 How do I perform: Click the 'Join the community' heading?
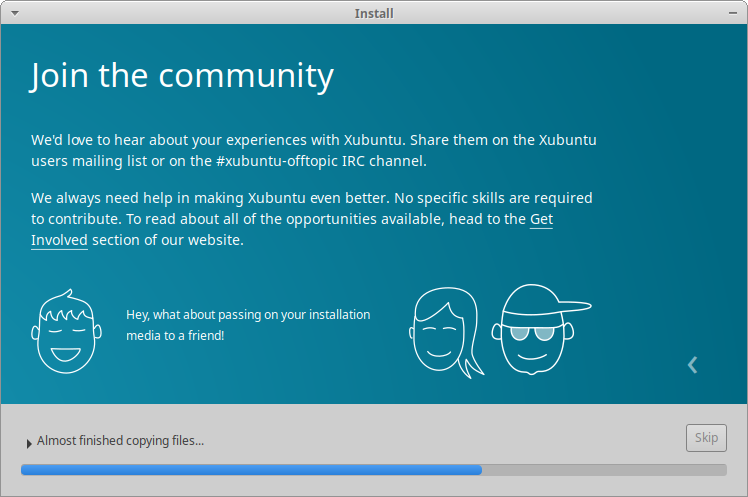click(182, 76)
